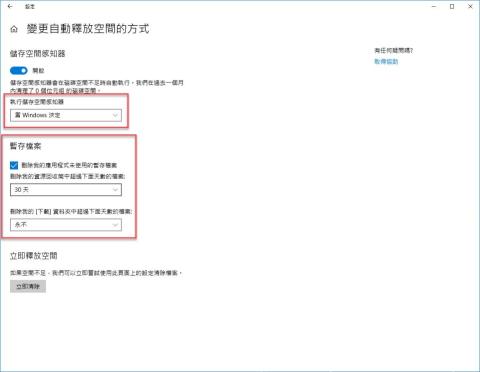The height and width of the screenshot is (372, 480).
Task: Uncheck delete temporary app files checkbox
Action: [14, 165]
